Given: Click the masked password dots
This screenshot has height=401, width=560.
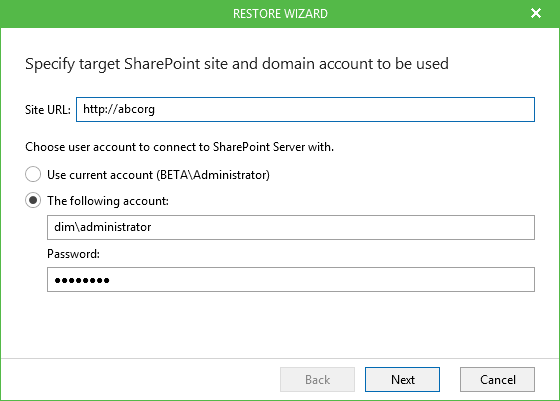Looking at the screenshot, I should click(82, 280).
